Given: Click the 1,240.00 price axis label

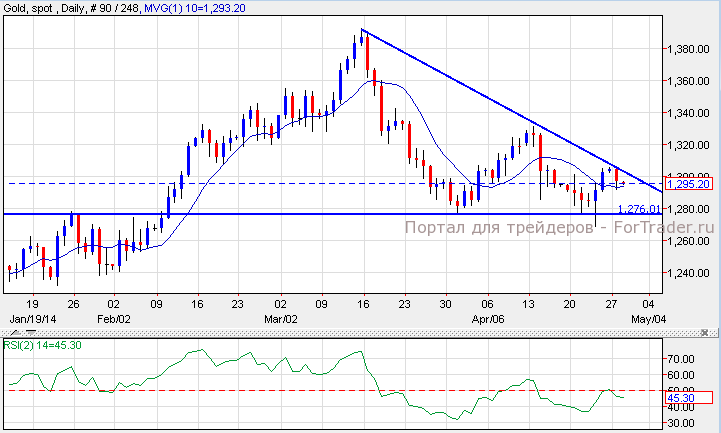Looking at the screenshot, I should click(x=688, y=273).
